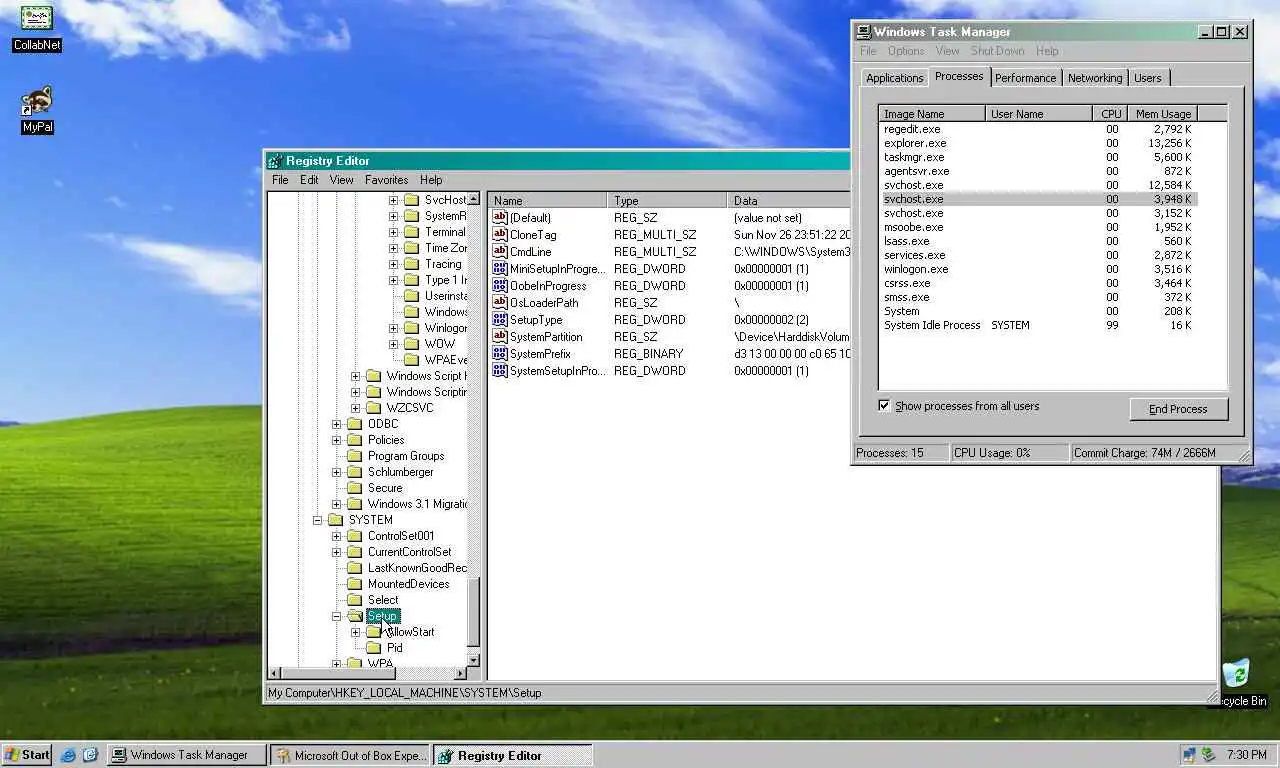
Task: Click the folder icon of Pid key
Action: (x=373, y=648)
